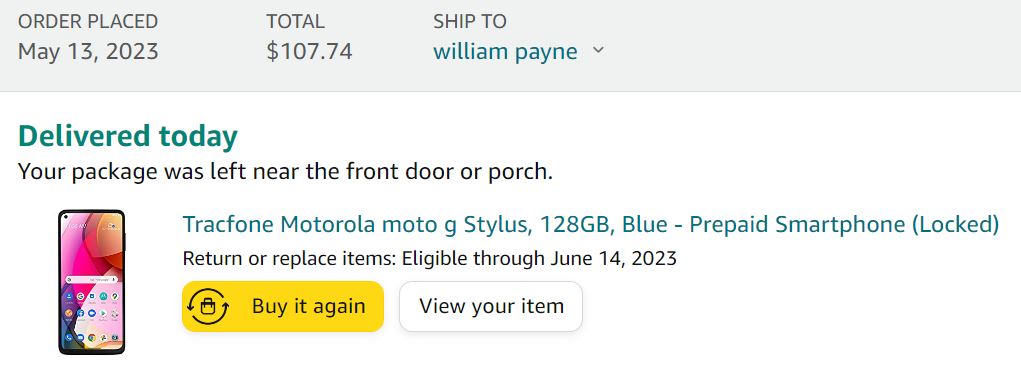Expand the chevron next to william payne
Viewport: 1021px width, 372px height.
coord(598,51)
